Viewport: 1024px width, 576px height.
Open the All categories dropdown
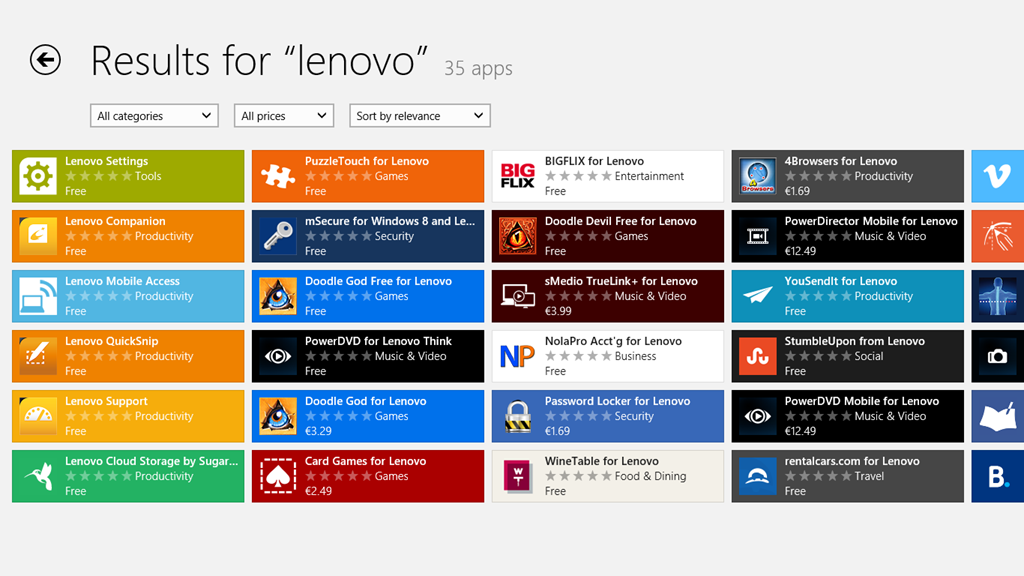point(155,116)
